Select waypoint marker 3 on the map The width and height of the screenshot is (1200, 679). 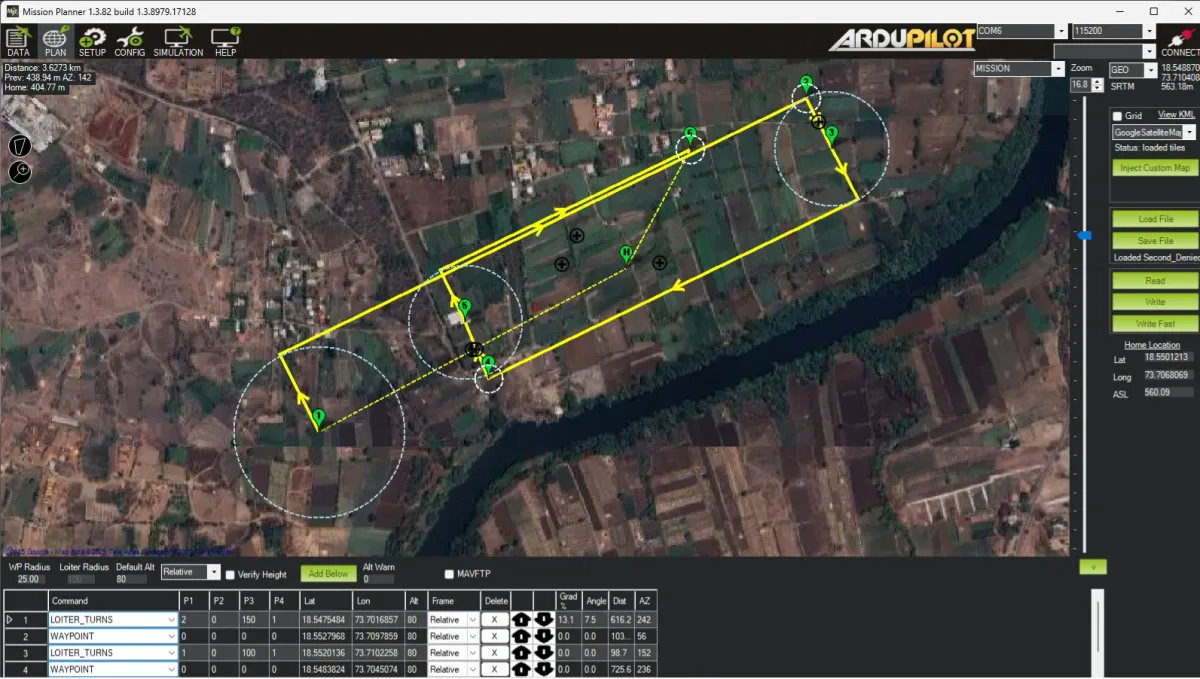point(831,135)
